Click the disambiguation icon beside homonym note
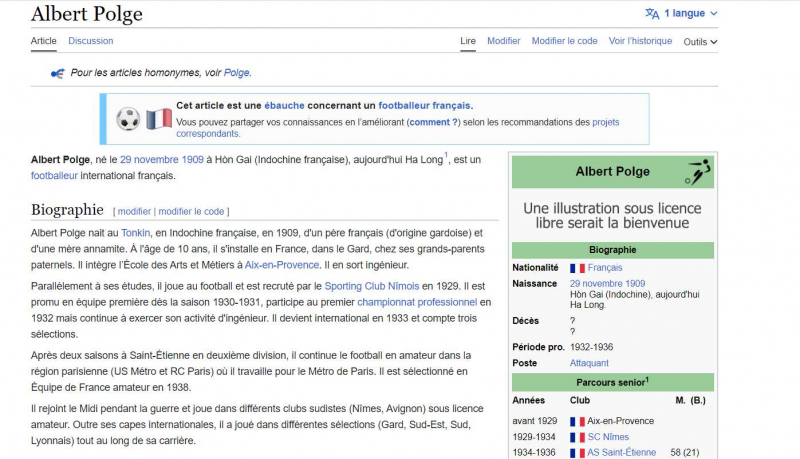 pyautogui.click(x=57, y=73)
